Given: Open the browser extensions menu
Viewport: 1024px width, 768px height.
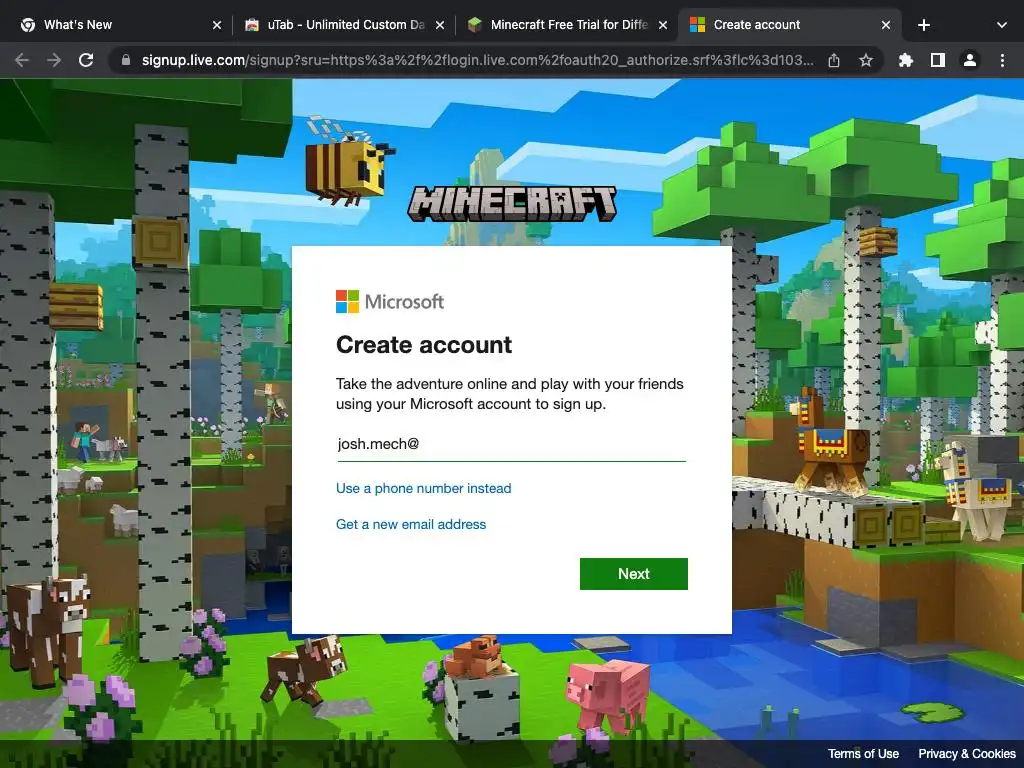Looking at the screenshot, I should [906, 61].
